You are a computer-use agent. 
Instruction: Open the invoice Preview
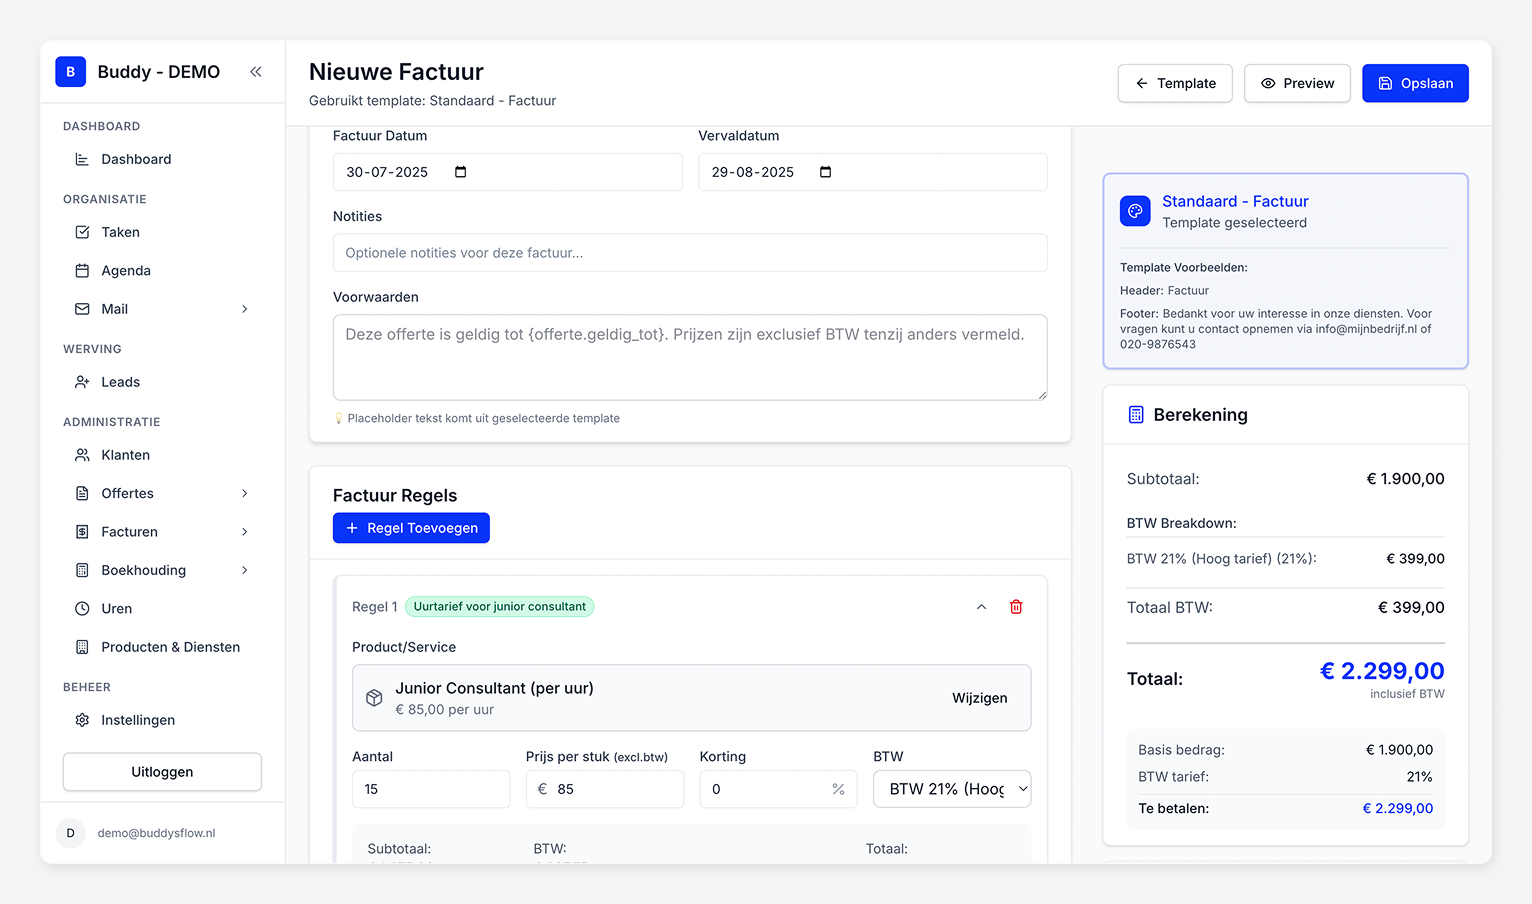tap(1297, 83)
